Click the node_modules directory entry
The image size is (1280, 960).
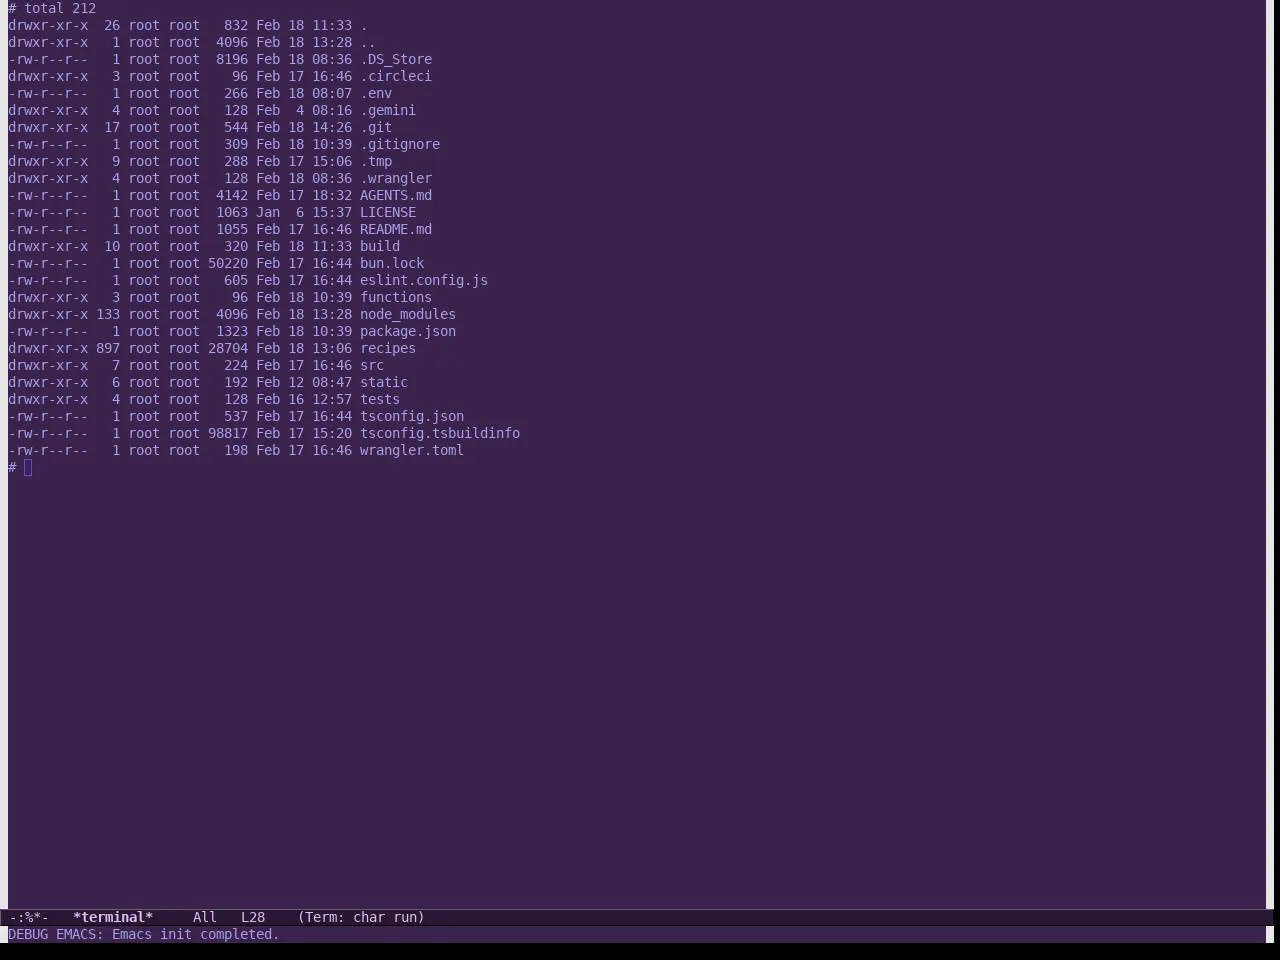click(x=408, y=314)
